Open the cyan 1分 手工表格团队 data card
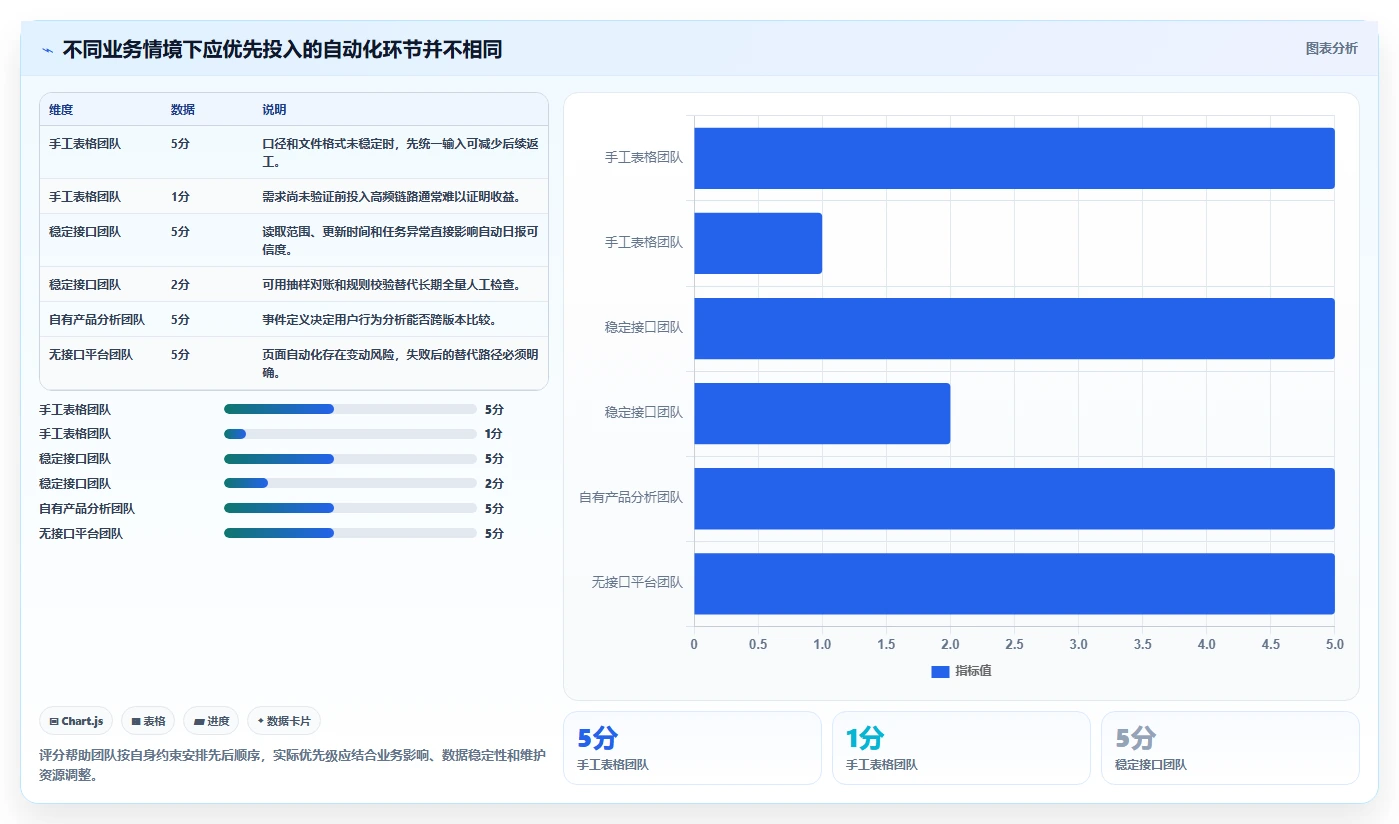1399x824 pixels. tap(961, 748)
